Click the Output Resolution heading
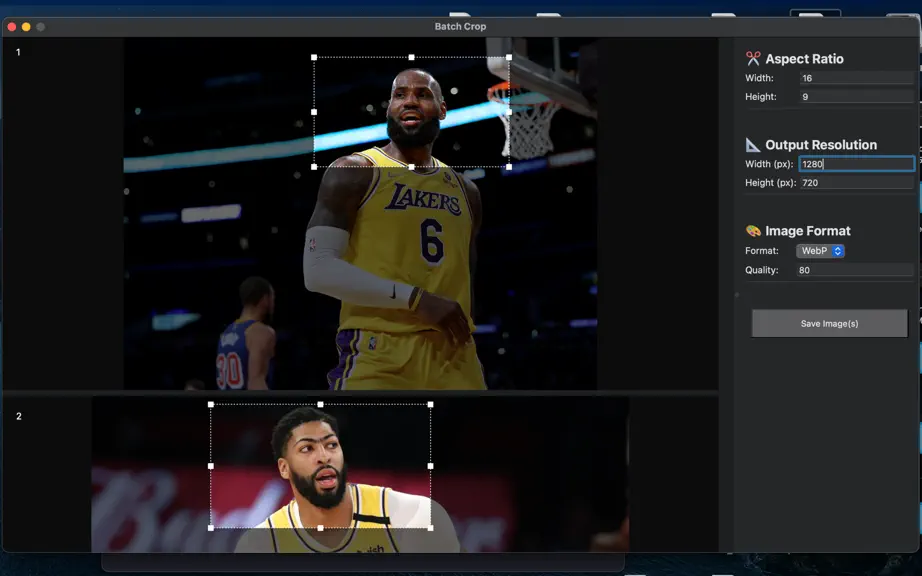922x576 pixels. [x=821, y=145]
